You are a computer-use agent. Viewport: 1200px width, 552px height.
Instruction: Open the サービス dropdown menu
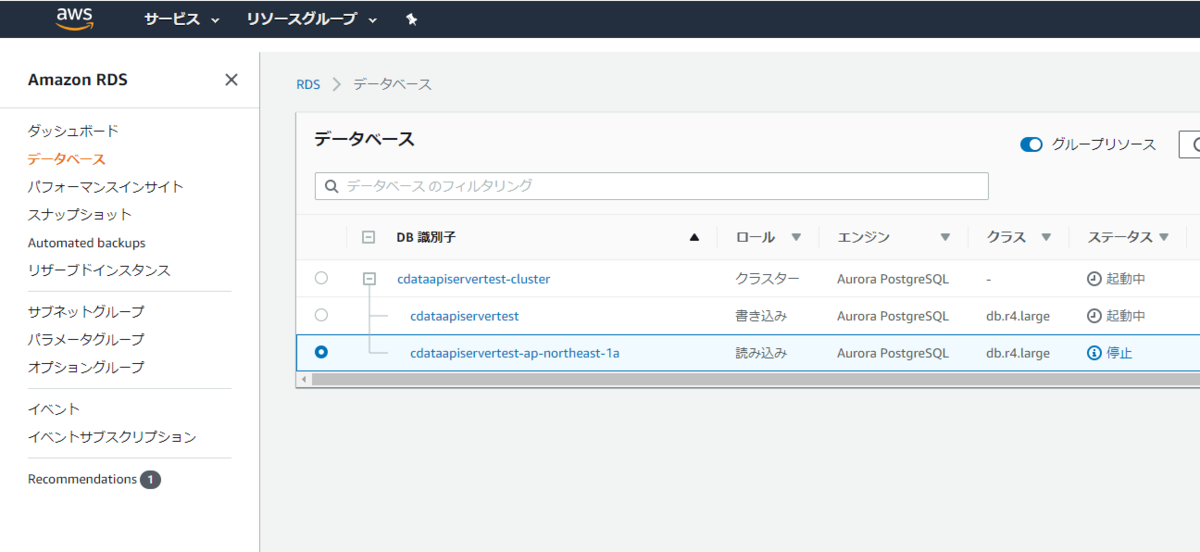[182, 19]
